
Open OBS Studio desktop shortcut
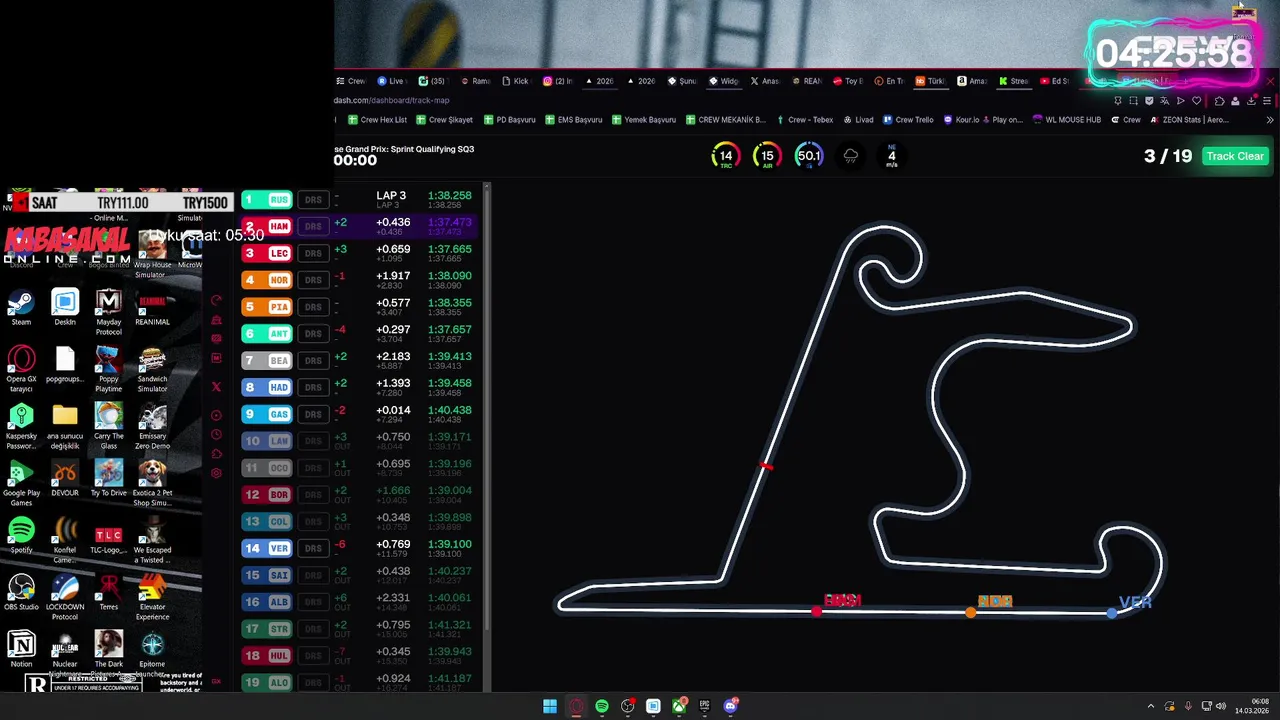(21, 592)
